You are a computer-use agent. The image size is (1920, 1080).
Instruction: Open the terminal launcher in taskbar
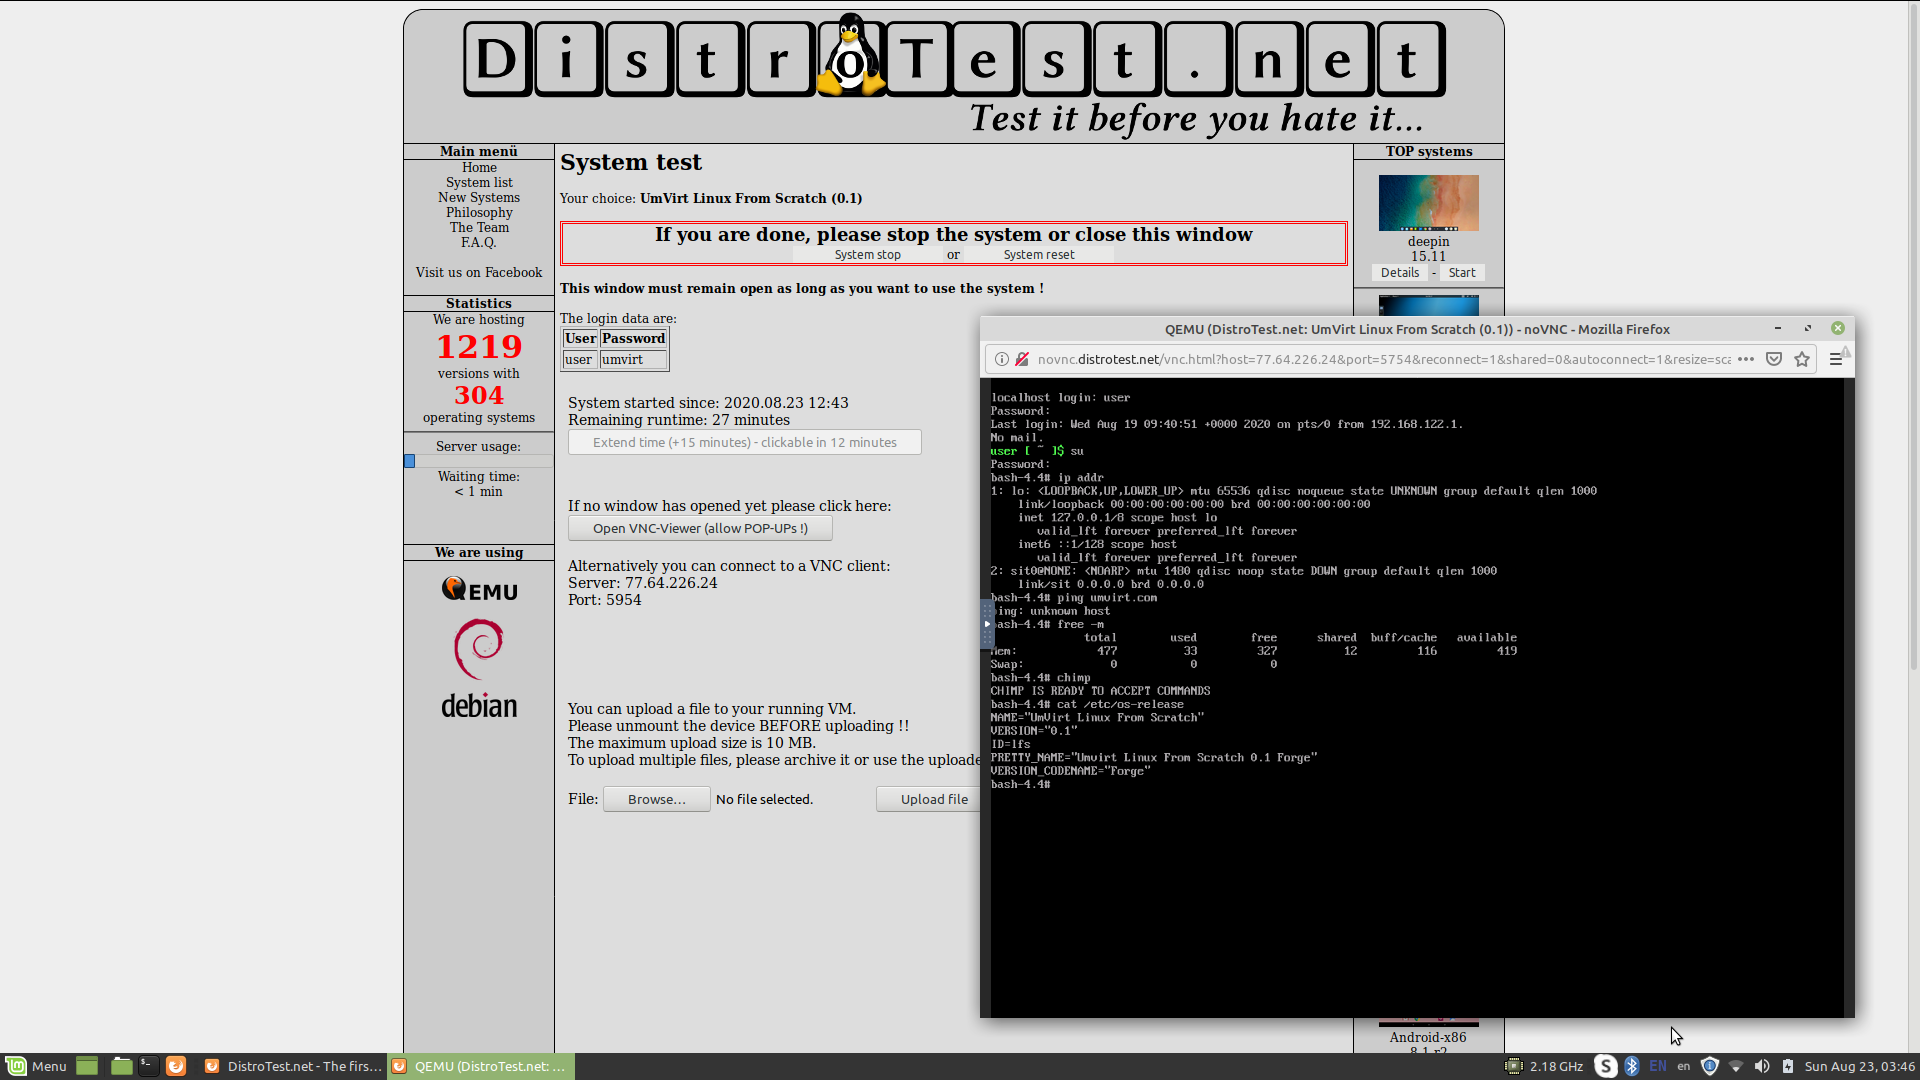(148, 1066)
